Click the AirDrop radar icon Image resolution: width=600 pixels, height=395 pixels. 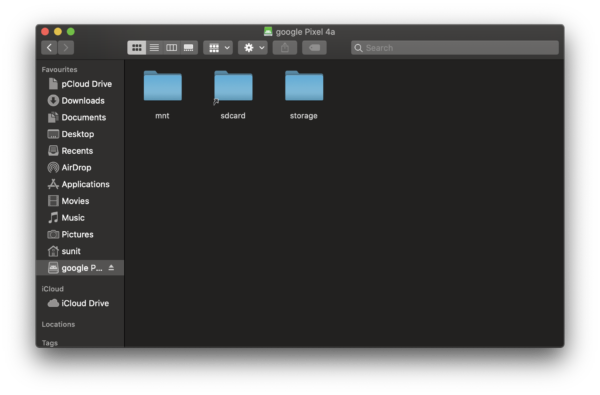coord(53,168)
